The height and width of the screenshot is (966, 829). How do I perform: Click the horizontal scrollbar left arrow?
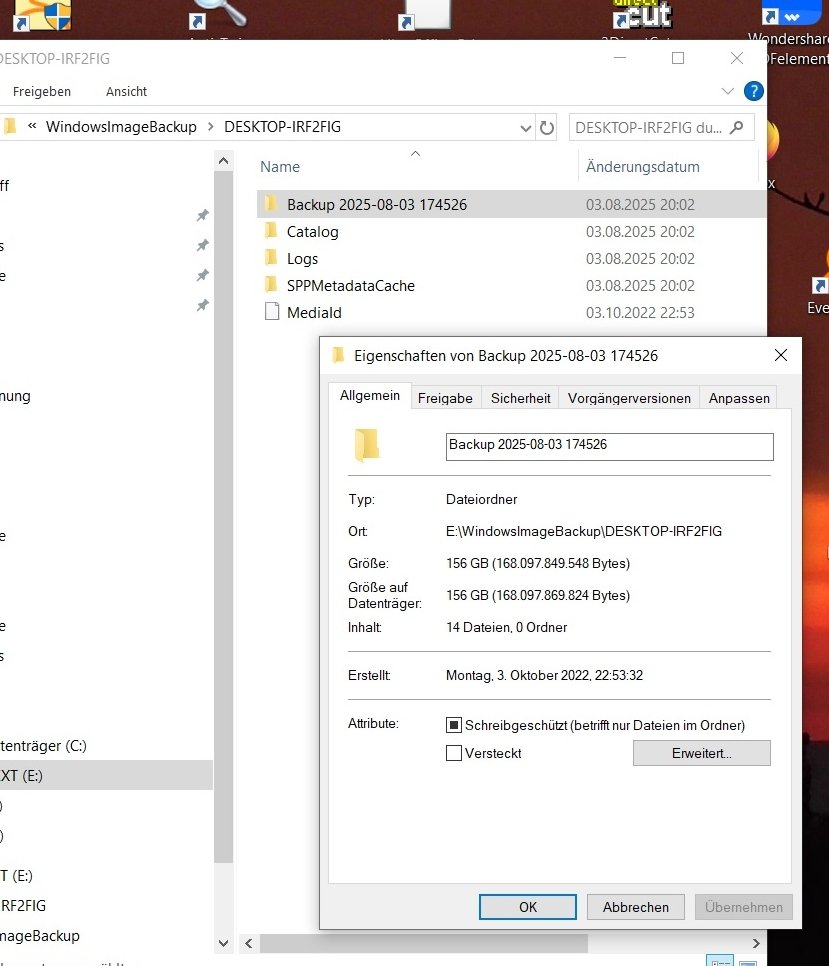point(249,943)
